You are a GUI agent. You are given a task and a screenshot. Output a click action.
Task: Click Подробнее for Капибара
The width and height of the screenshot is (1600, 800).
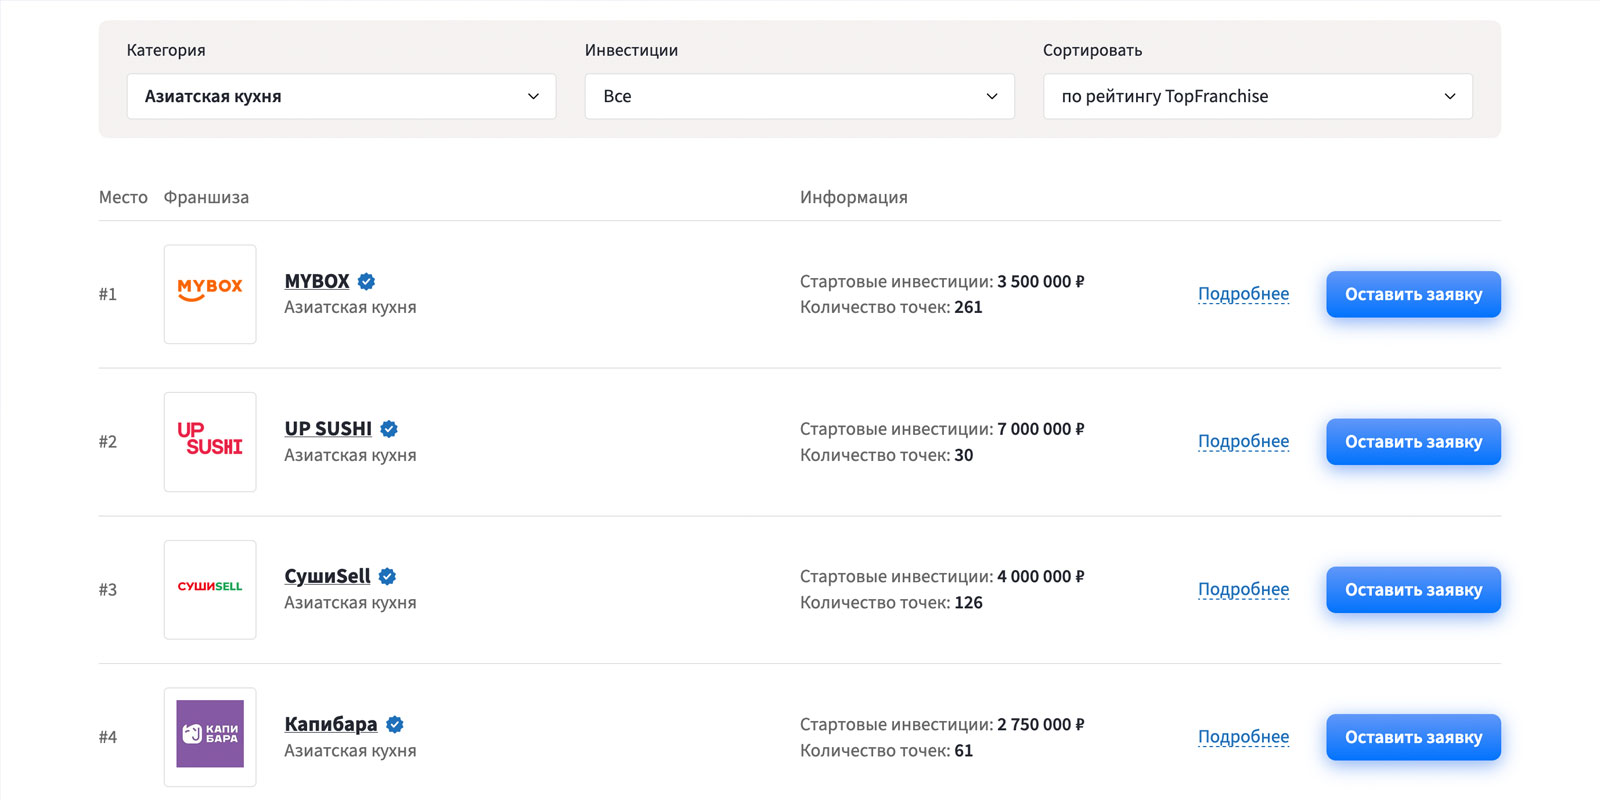pyautogui.click(x=1243, y=737)
